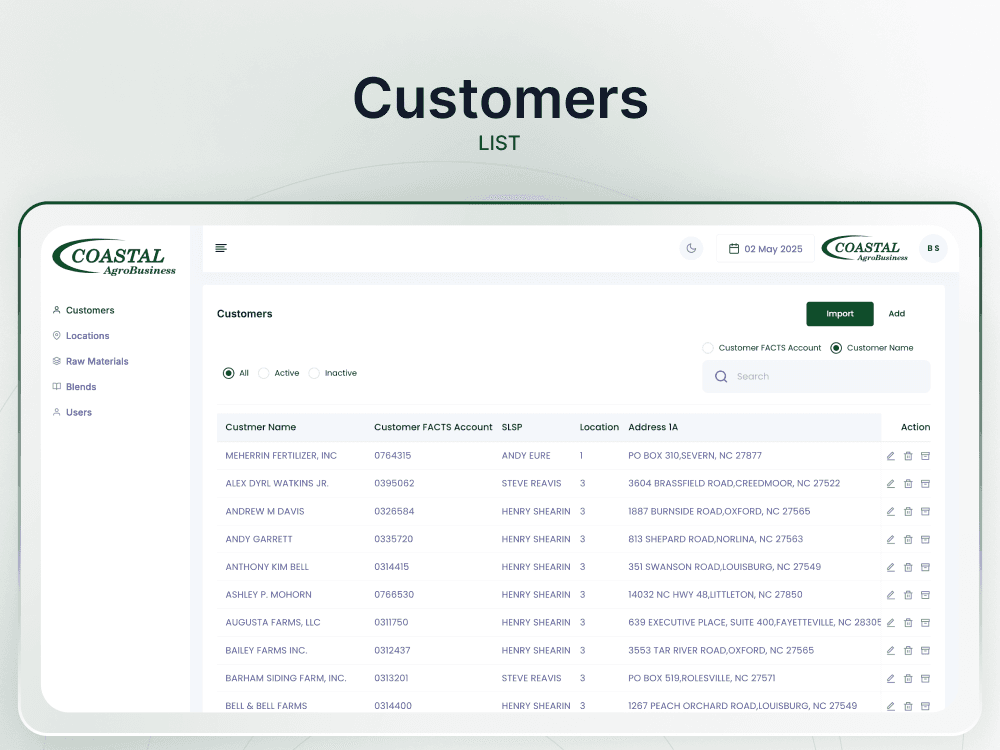The image size is (1000, 750).
Task: Edit the BAILEY FARMS INC. row
Action: 891,651
